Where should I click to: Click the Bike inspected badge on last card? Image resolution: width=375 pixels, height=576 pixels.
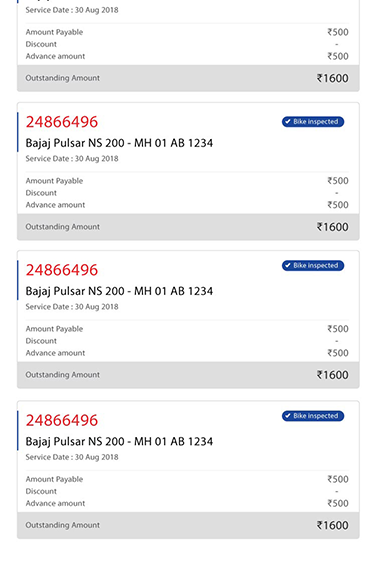(x=313, y=416)
